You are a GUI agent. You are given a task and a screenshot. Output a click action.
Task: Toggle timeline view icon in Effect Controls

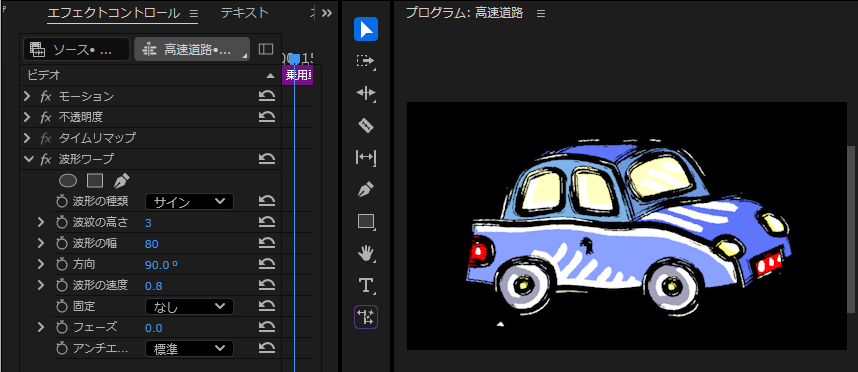(265, 49)
